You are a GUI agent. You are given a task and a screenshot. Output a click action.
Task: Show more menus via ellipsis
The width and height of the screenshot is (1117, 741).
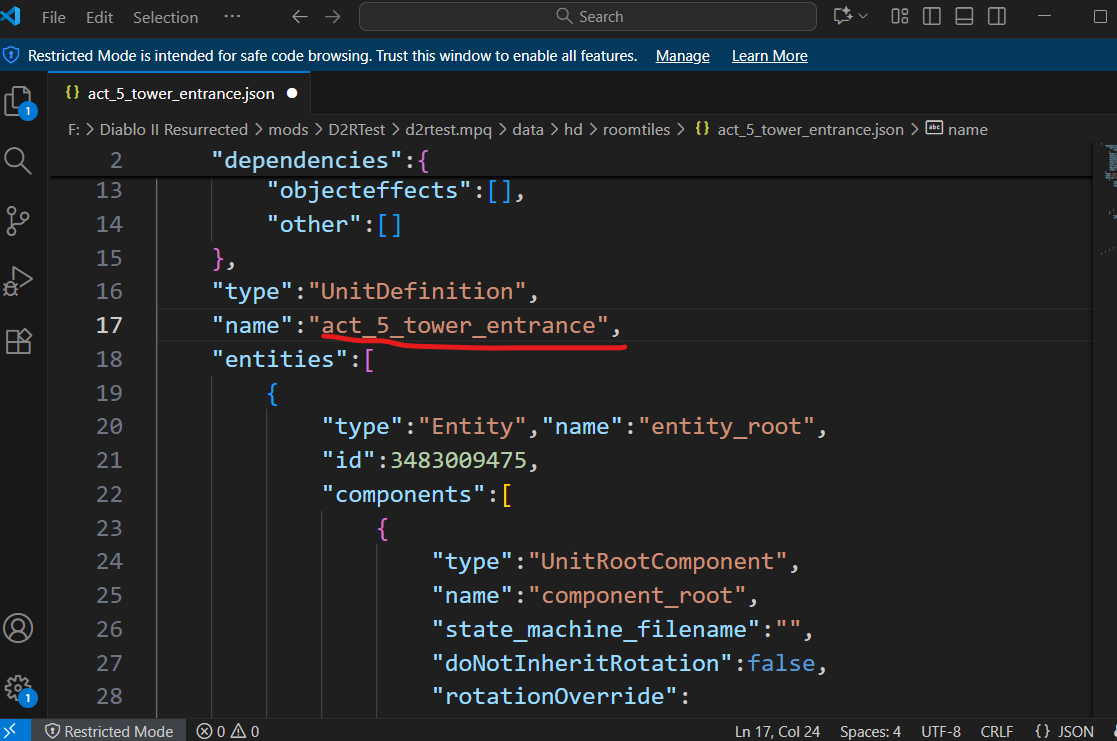[232, 16]
